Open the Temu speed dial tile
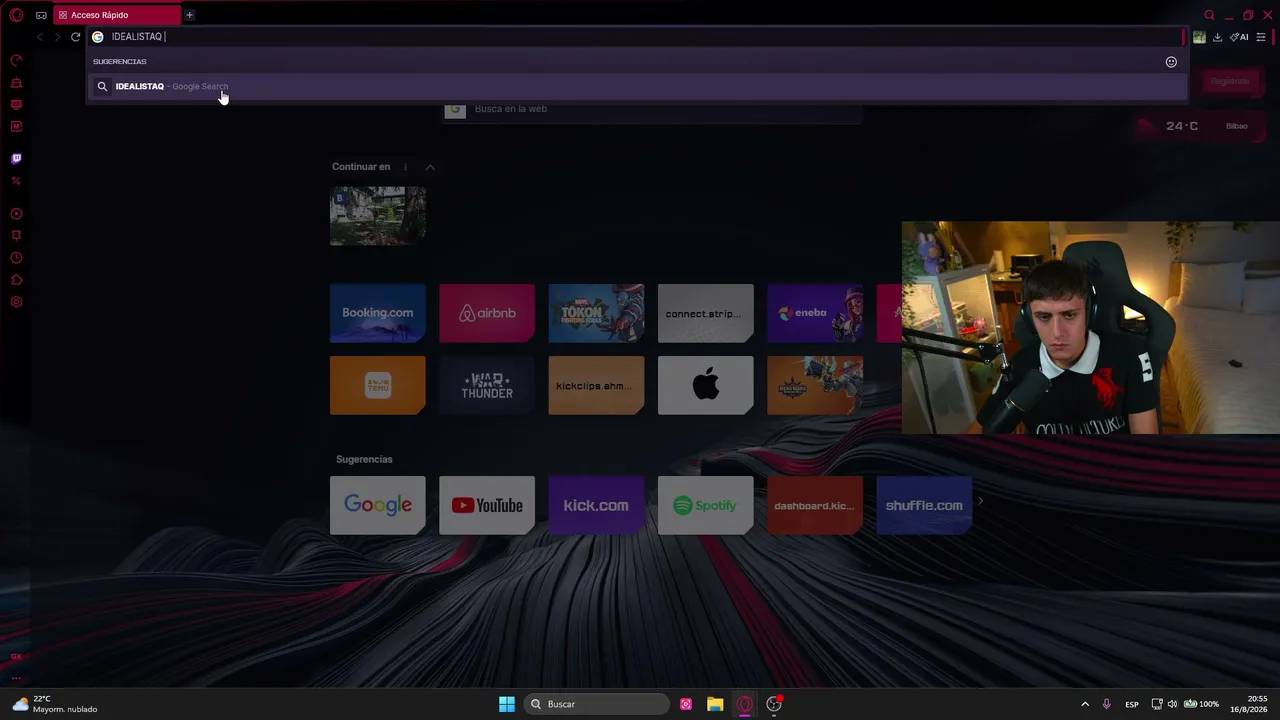Viewport: 1280px width, 720px height. tap(378, 385)
